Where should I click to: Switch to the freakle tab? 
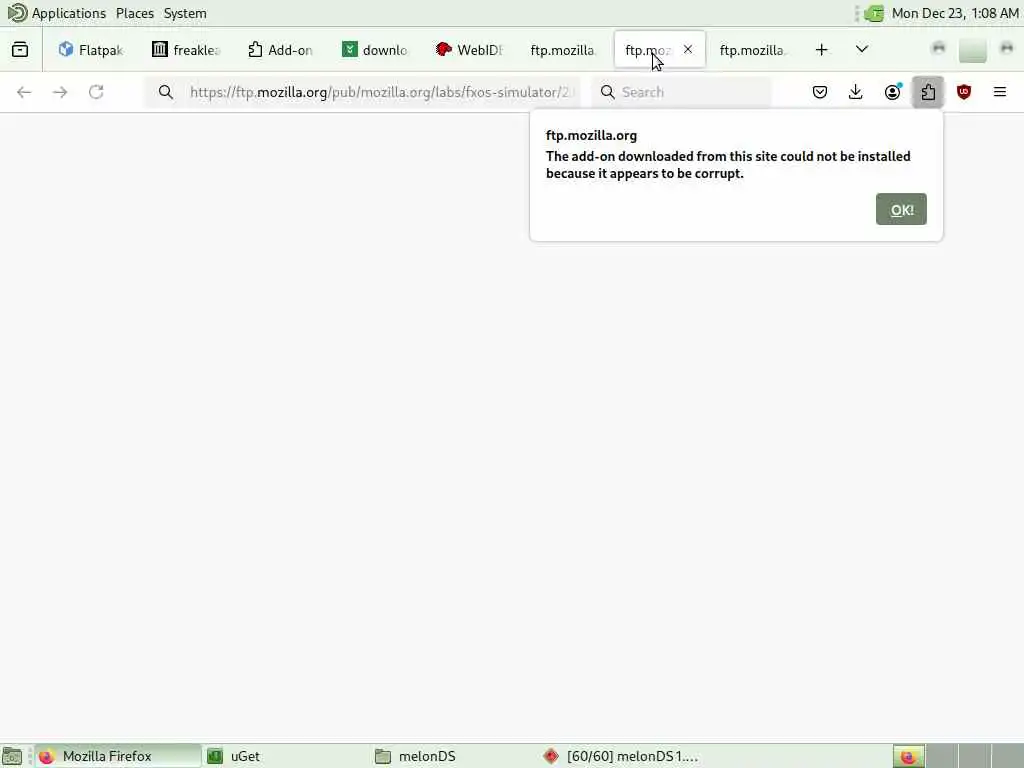(x=186, y=50)
